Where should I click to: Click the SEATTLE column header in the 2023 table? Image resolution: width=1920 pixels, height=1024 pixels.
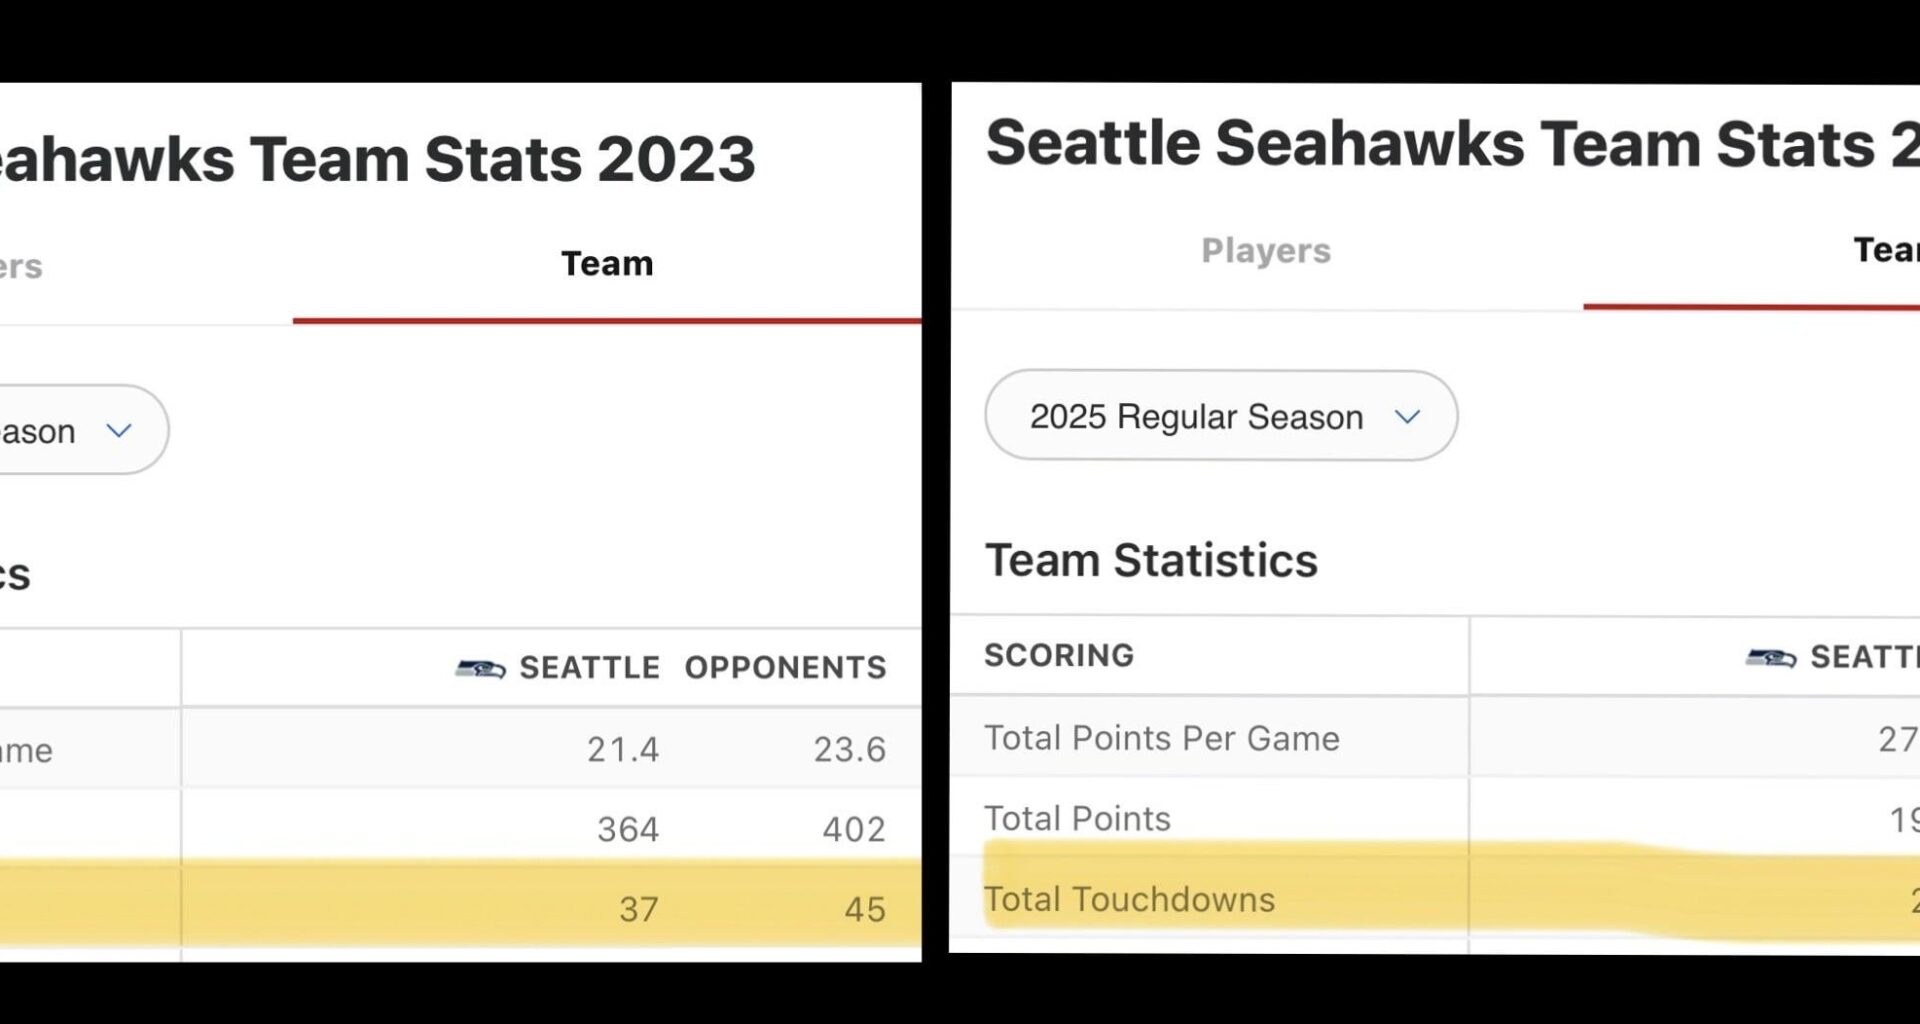point(588,667)
